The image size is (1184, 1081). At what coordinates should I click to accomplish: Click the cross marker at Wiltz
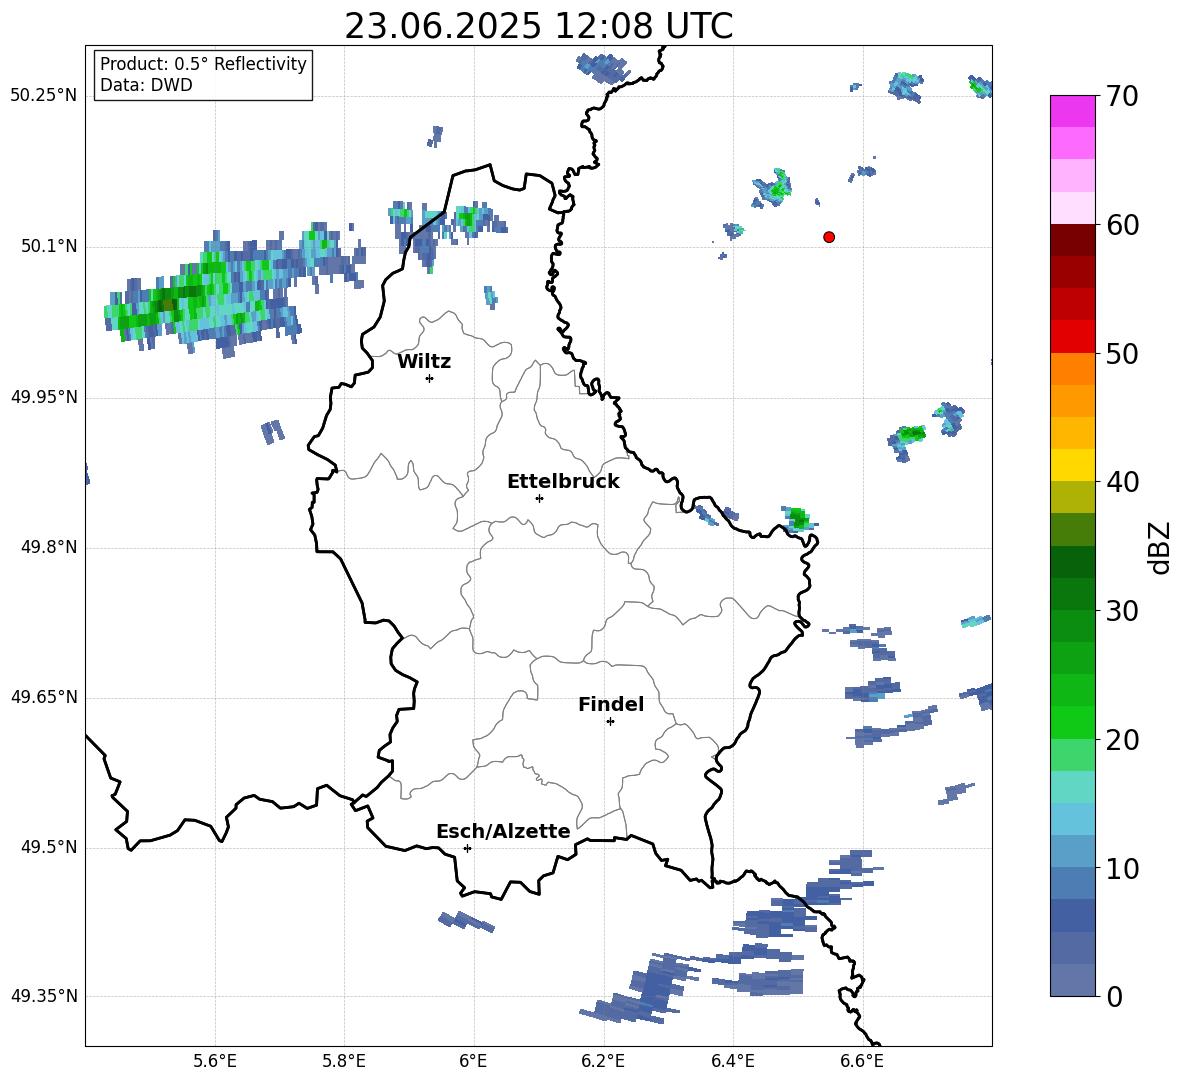tap(430, 378)
